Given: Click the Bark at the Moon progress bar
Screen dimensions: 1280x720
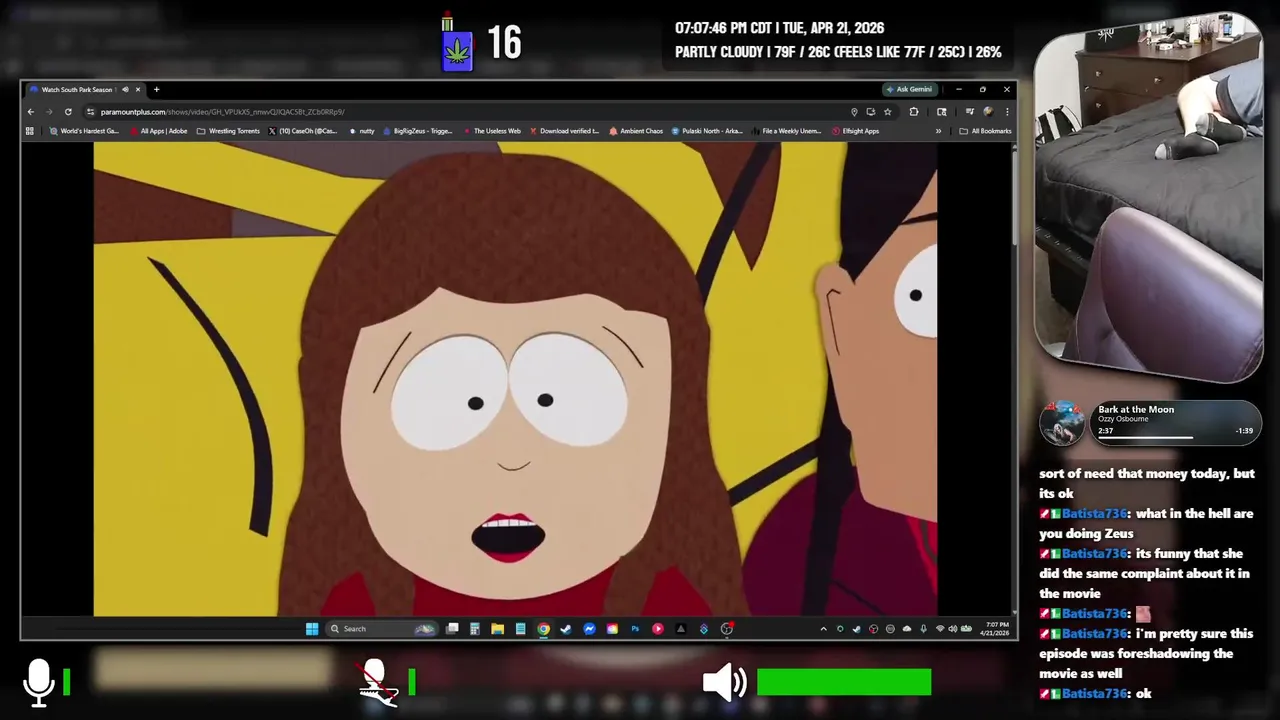Looking at the screenshot, I should (x=1146, y=437).
